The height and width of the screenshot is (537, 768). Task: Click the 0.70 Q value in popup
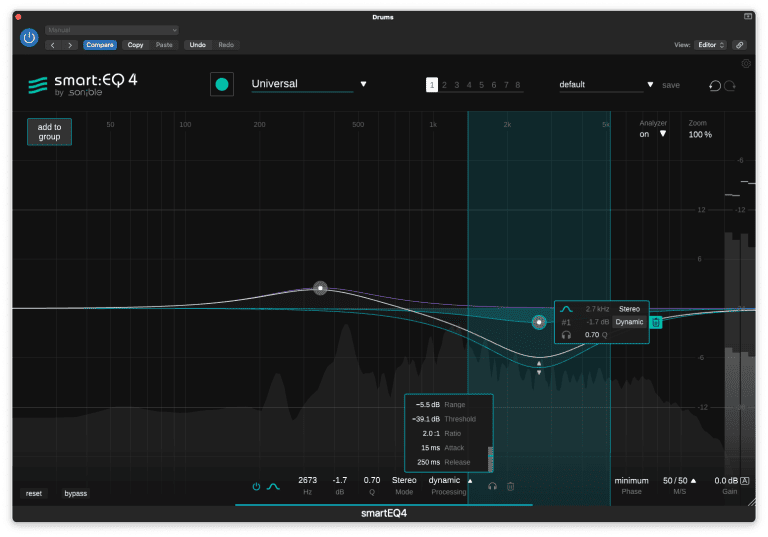(592, 335)
